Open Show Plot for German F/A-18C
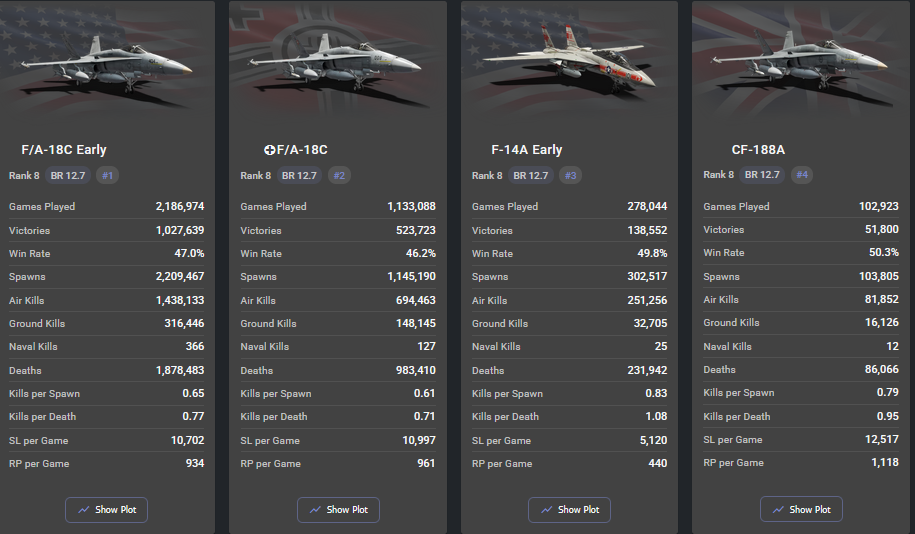Viewport: 915px width, 534px height. point(338,510)
